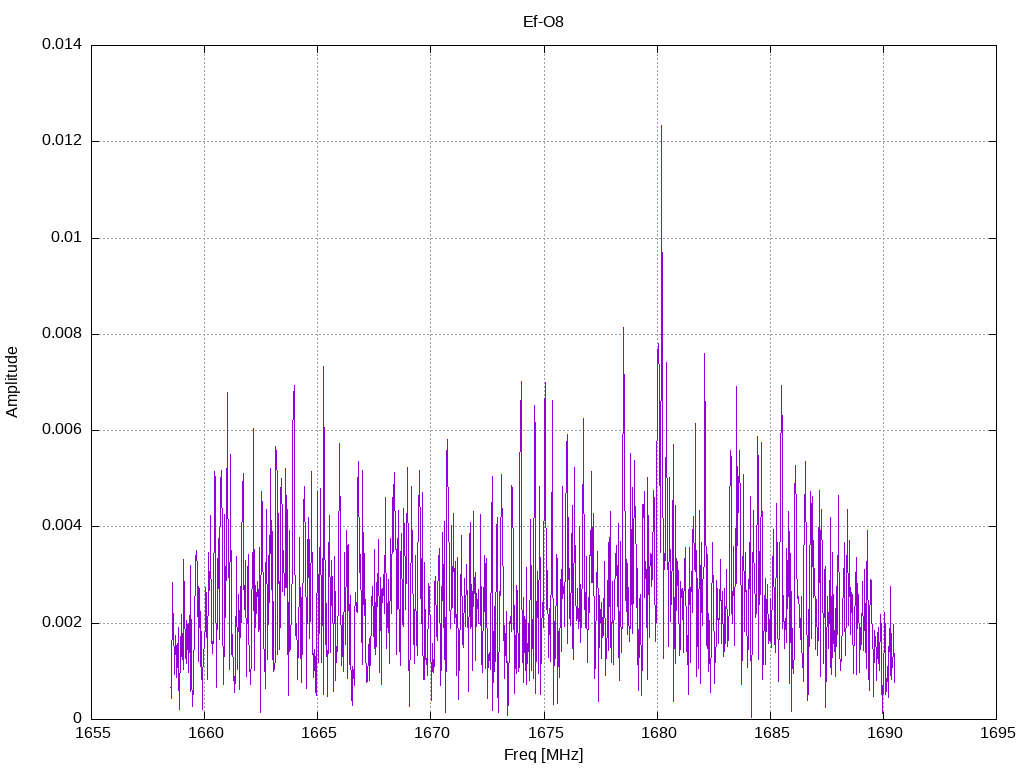Click the Freq [MHz] axis label
This screenshot has width=1024, height=768.
point(543,755)
